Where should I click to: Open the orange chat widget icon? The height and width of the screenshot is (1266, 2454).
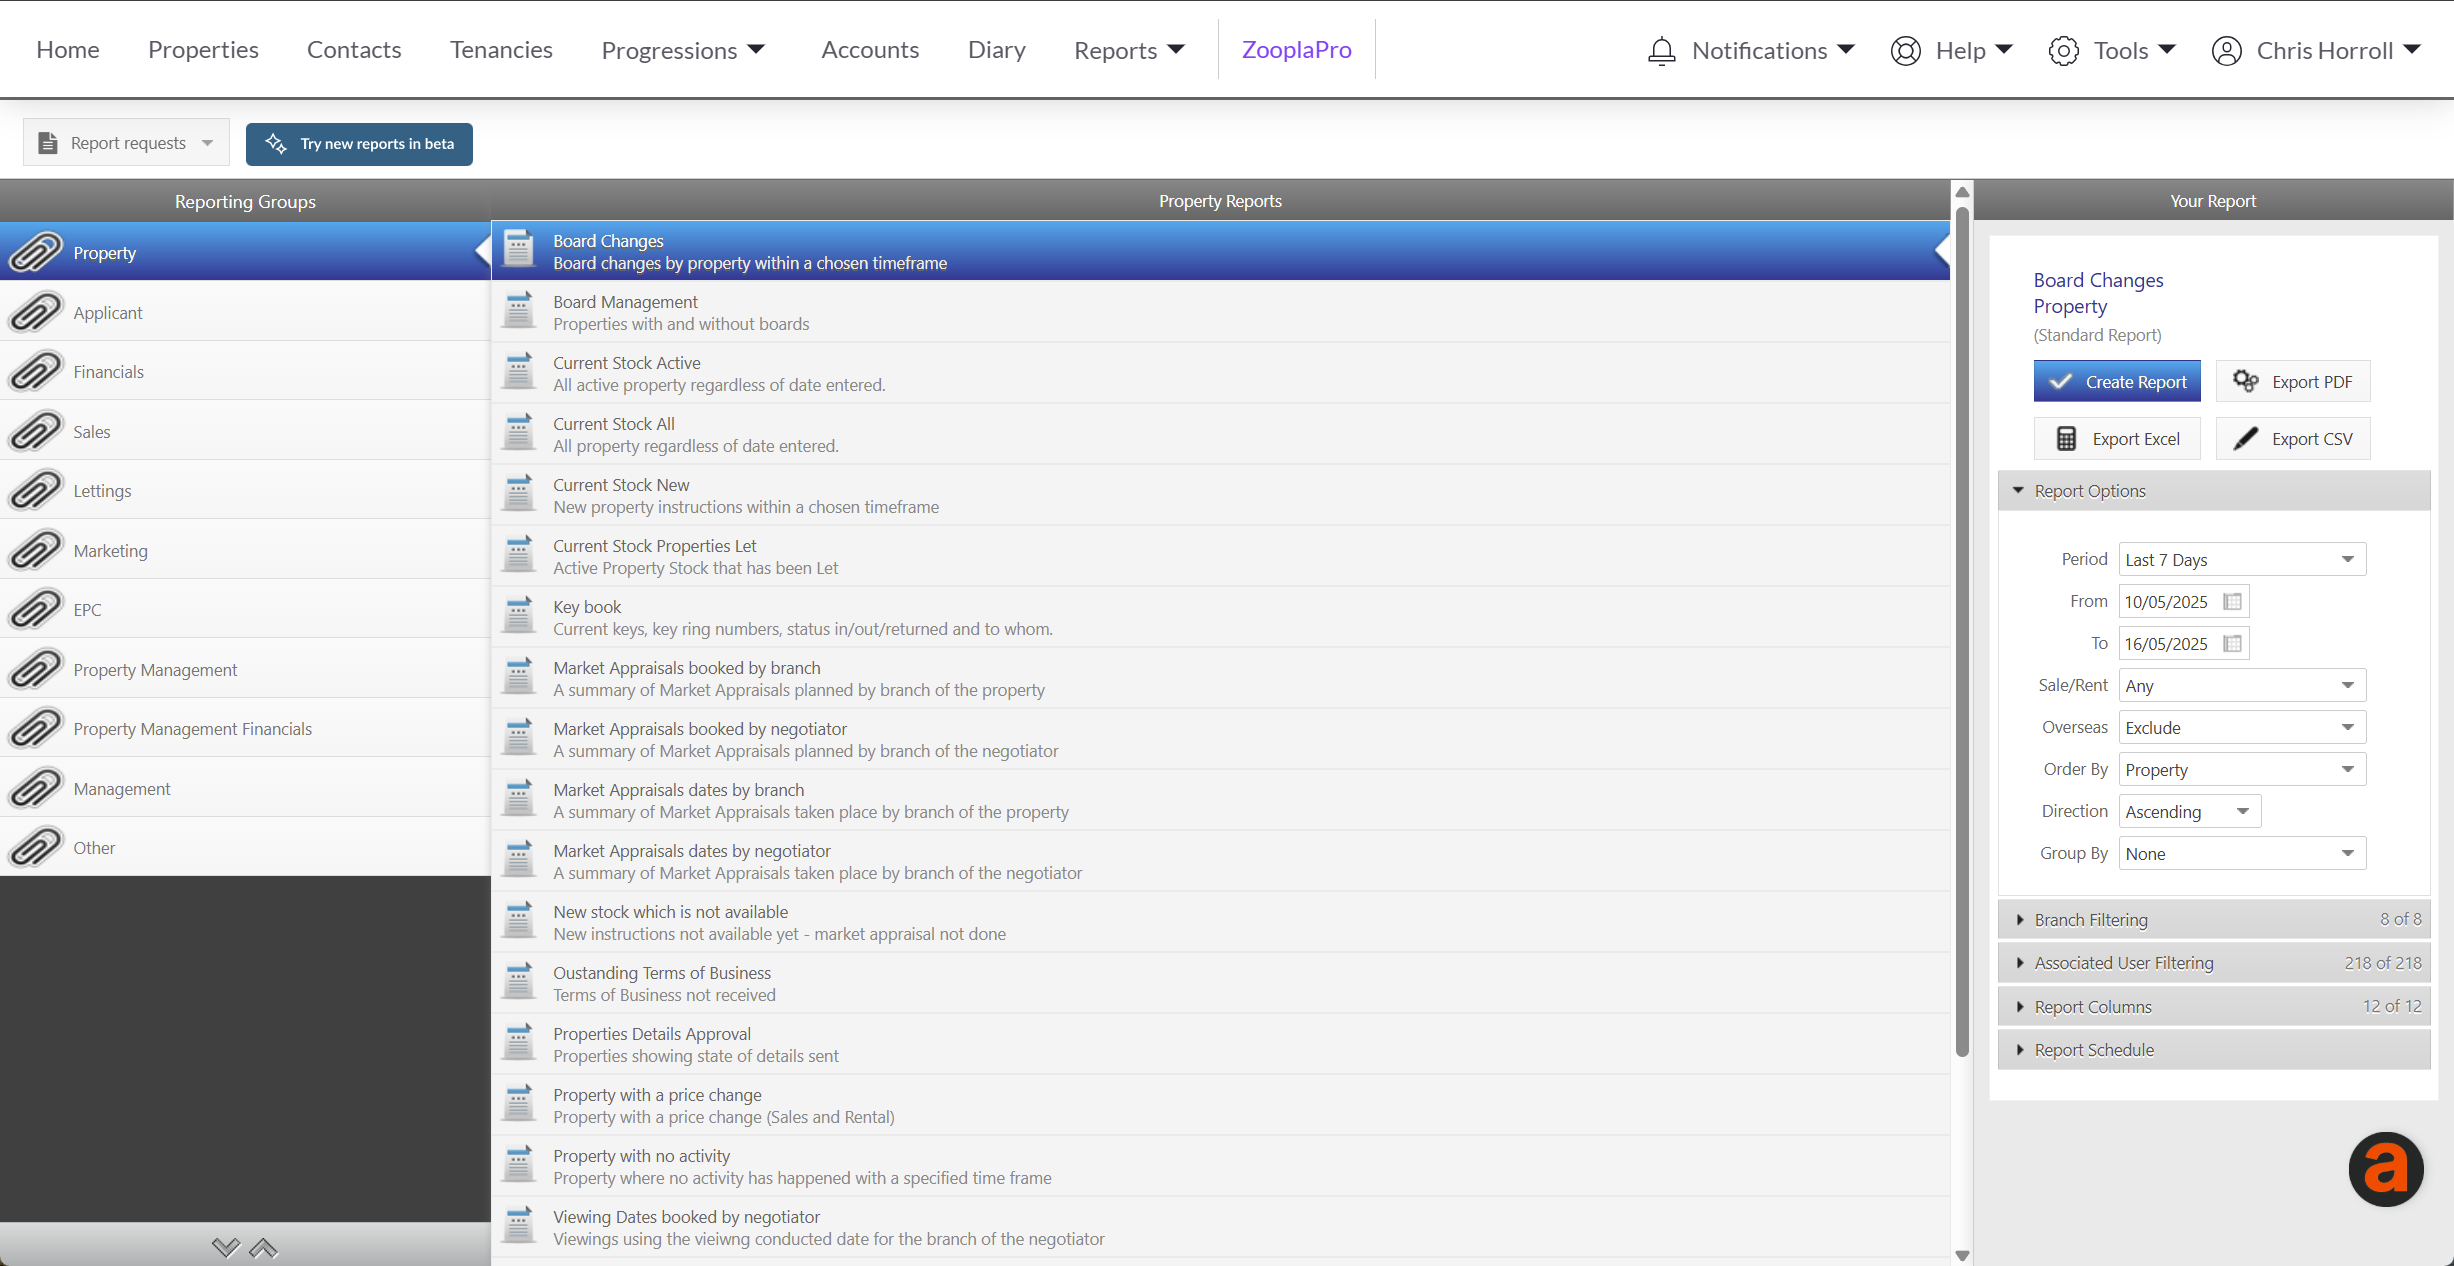(2385, 1169)
